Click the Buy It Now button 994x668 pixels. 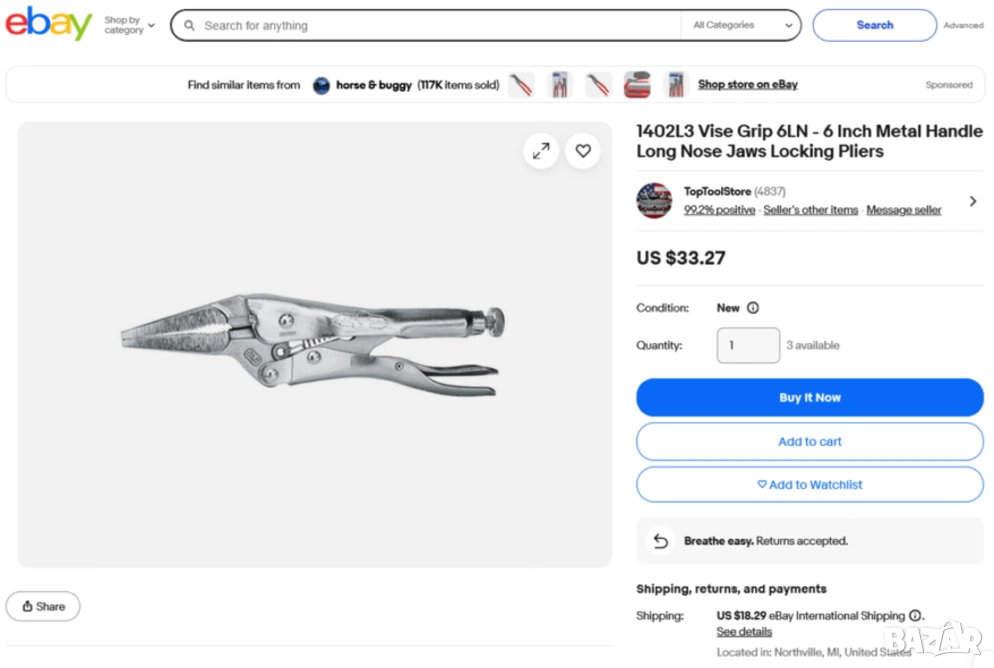810,397
